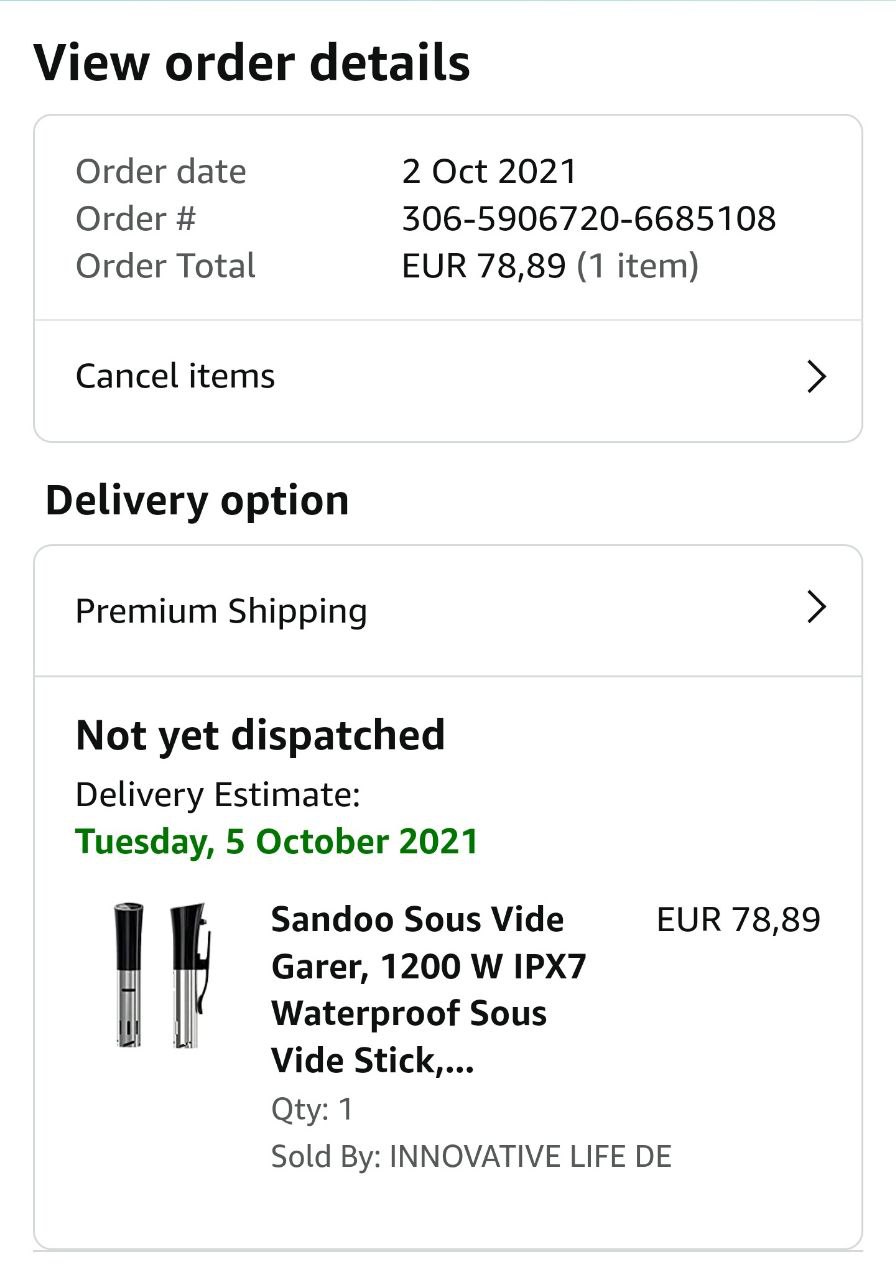The width and height of the screenshot is (896, 1280).
Task: Click the Order # label
Action: click(x=135, y=219)
